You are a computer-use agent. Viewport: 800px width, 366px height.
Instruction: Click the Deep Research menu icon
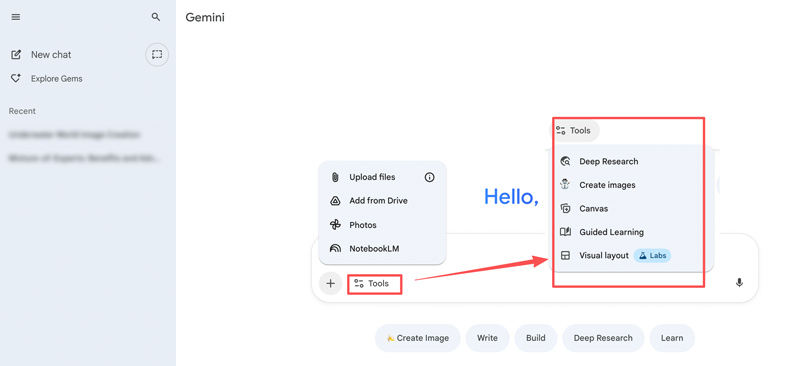pos(565,161)
